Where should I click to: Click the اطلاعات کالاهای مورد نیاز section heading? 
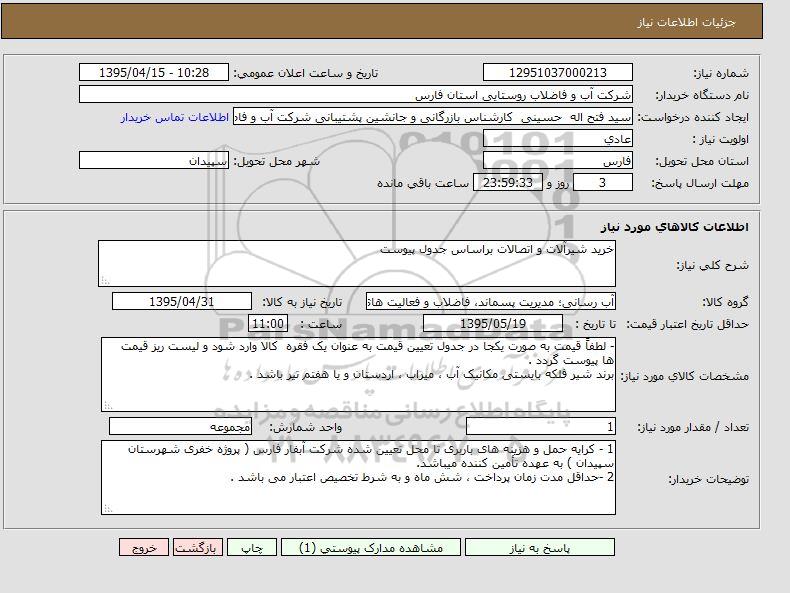[x=675, y=227]
